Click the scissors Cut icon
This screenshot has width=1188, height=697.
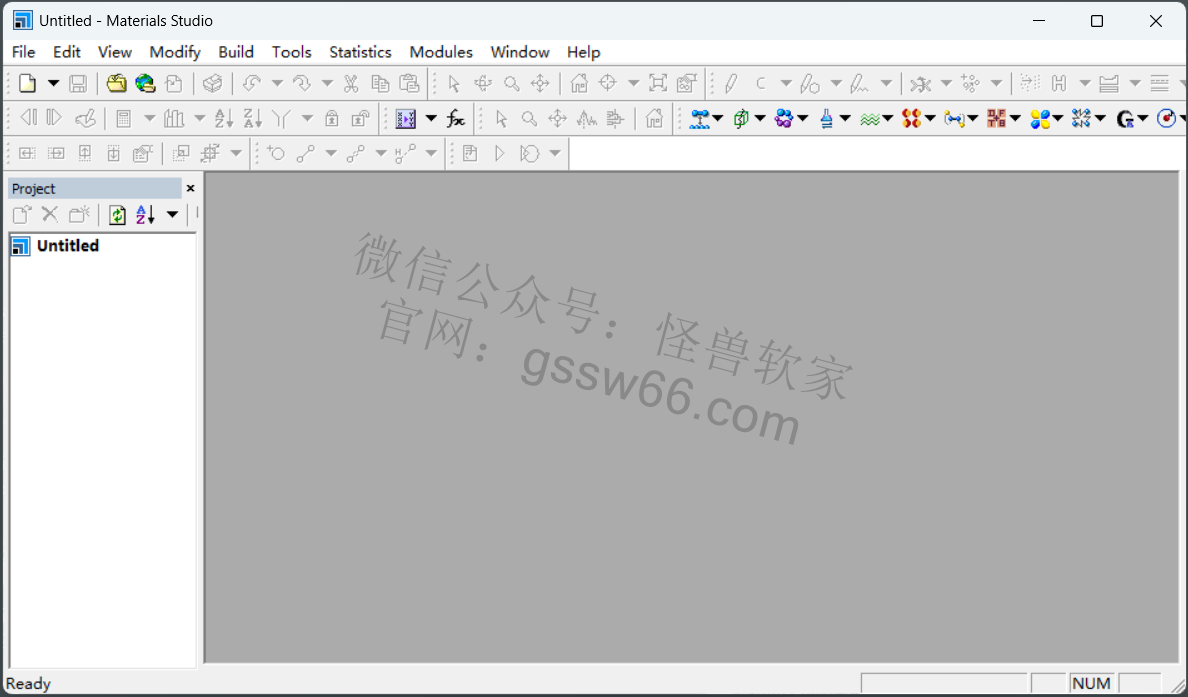(351, 83)
